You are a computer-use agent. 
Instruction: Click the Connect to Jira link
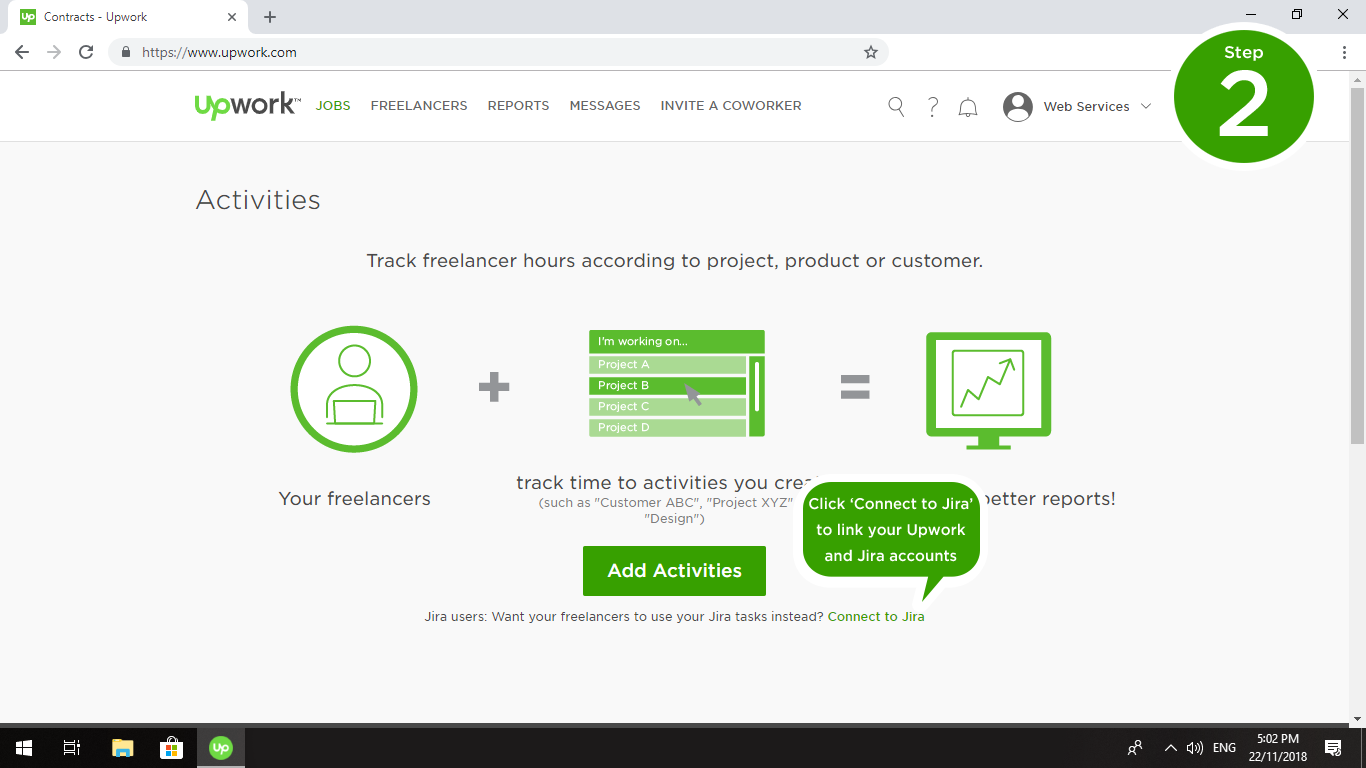(876, 617)
